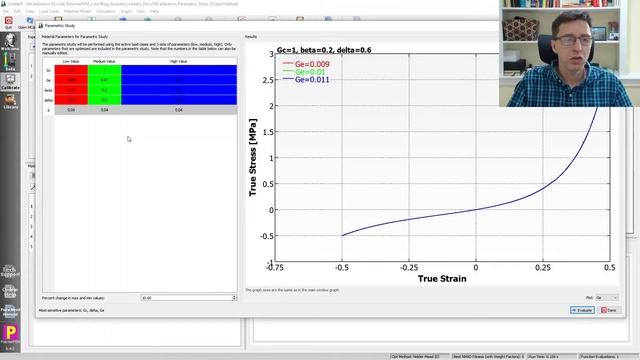Select the delta high value blue cell
The height and width of the screenshot is (360, 640).
click(x=179, y=100)
